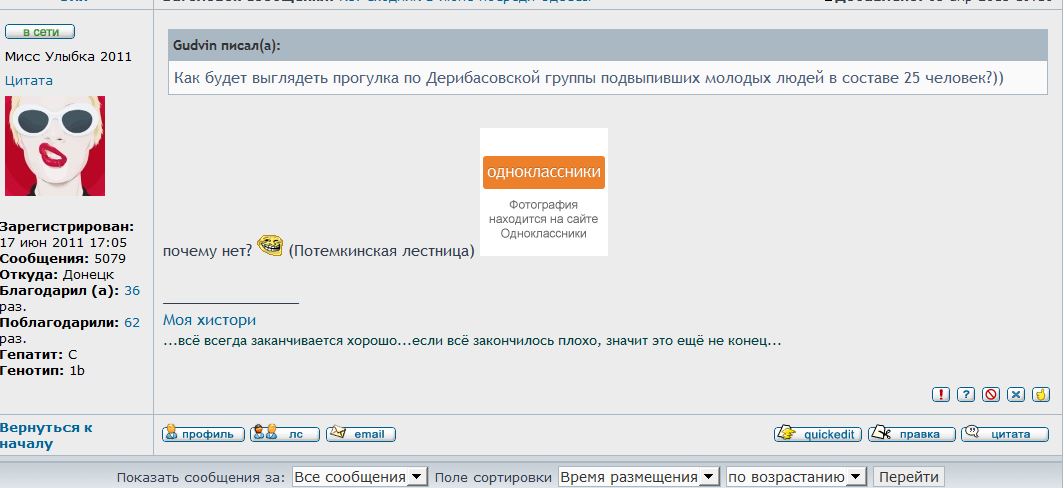Click the email button for this user
The image size is (1064, 488).
(x=361, y=434)
